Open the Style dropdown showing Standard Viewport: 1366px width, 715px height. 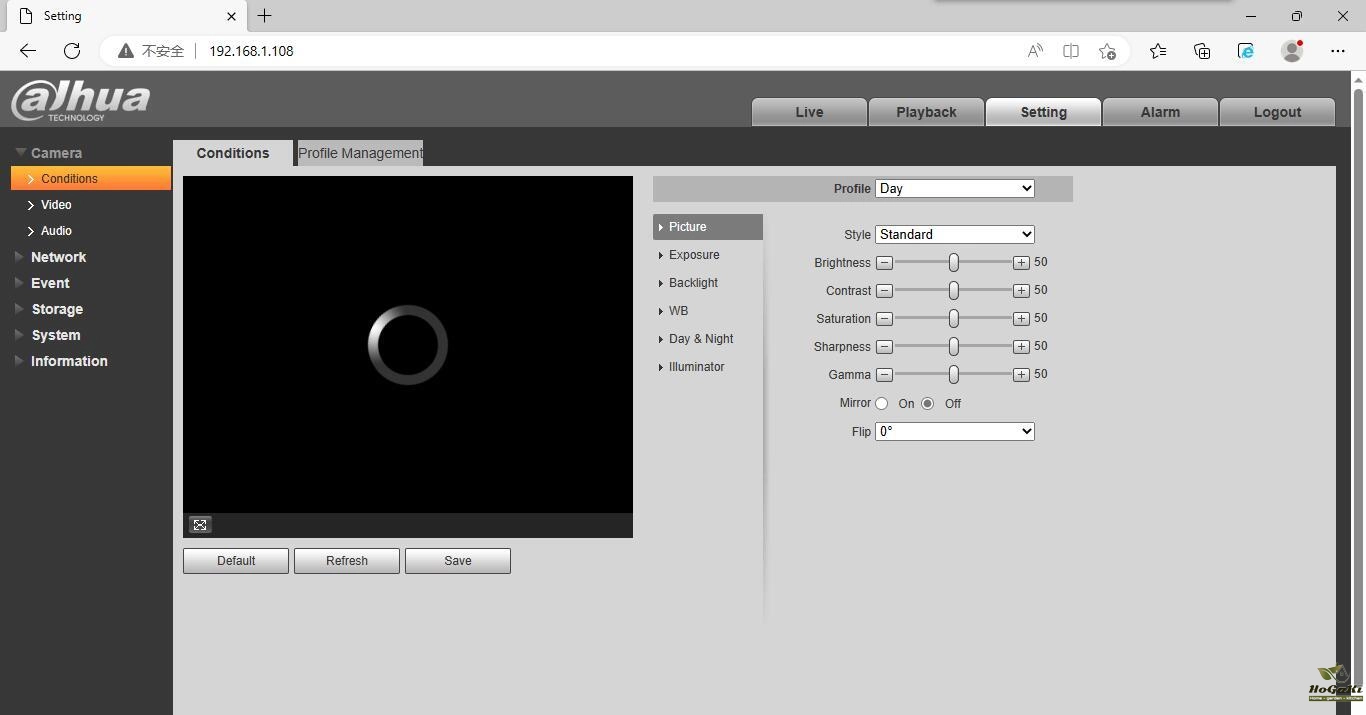tap(954, 235)
